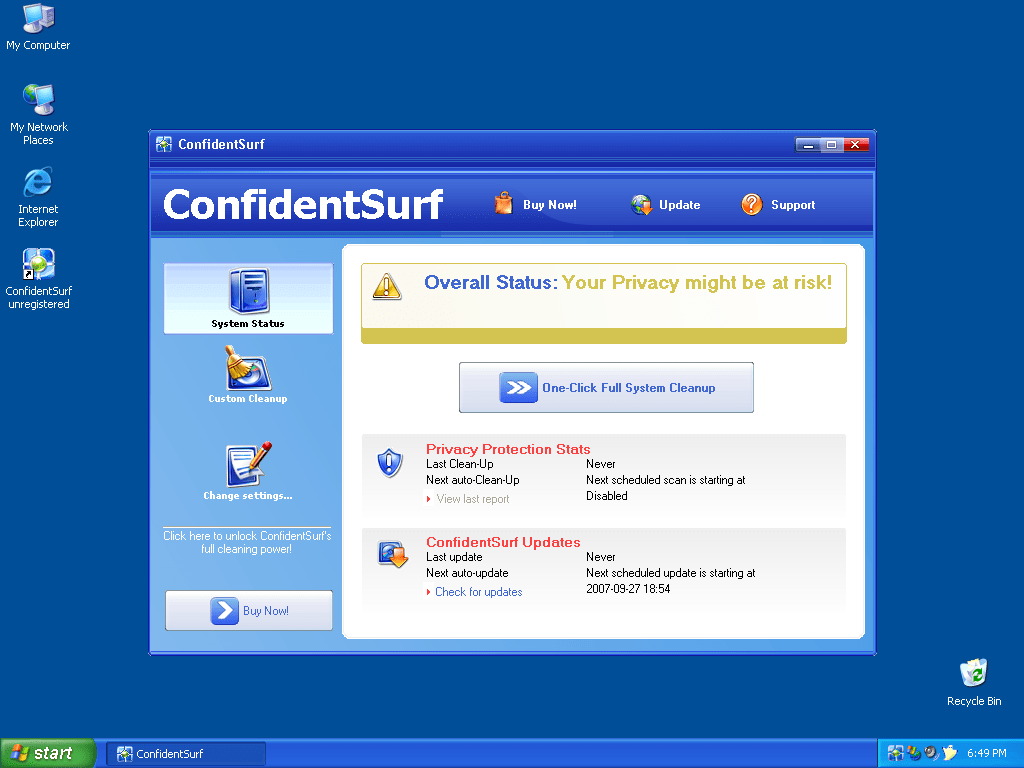Viewport: 1024px width, 768px height.
Task: Click the Update globe icon
Action: (x=642, y=205)
